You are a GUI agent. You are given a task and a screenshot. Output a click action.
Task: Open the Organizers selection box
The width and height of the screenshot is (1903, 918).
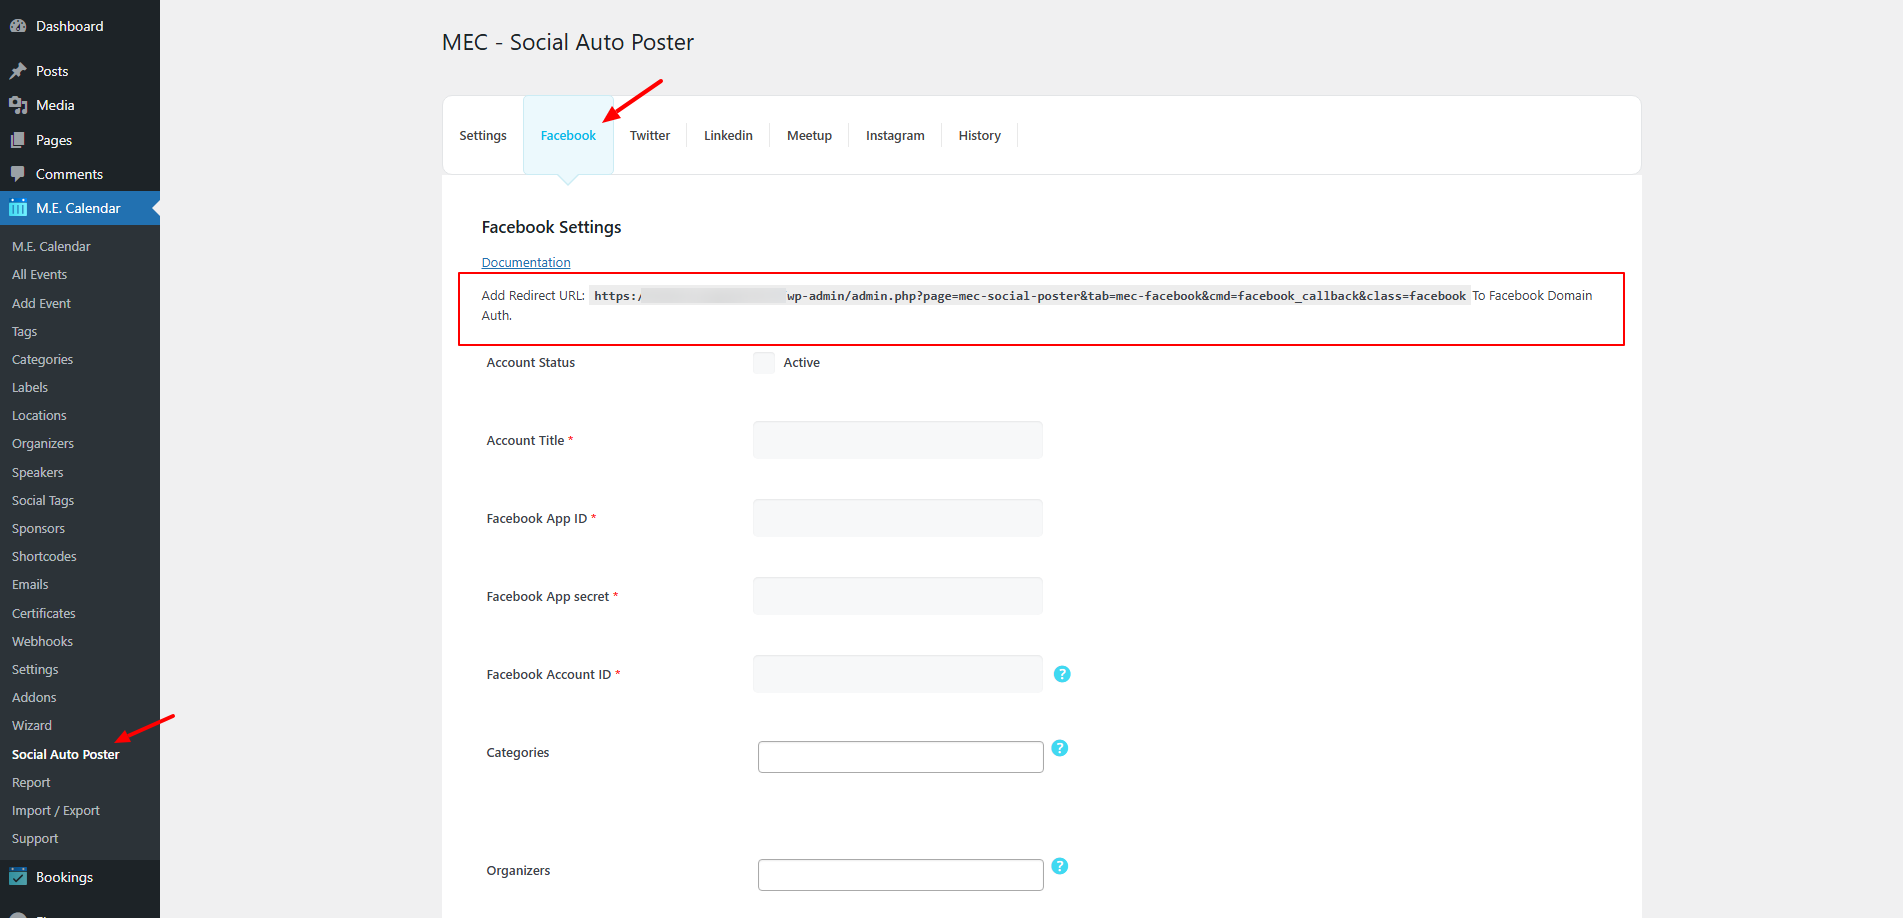(x=901, y=875)
